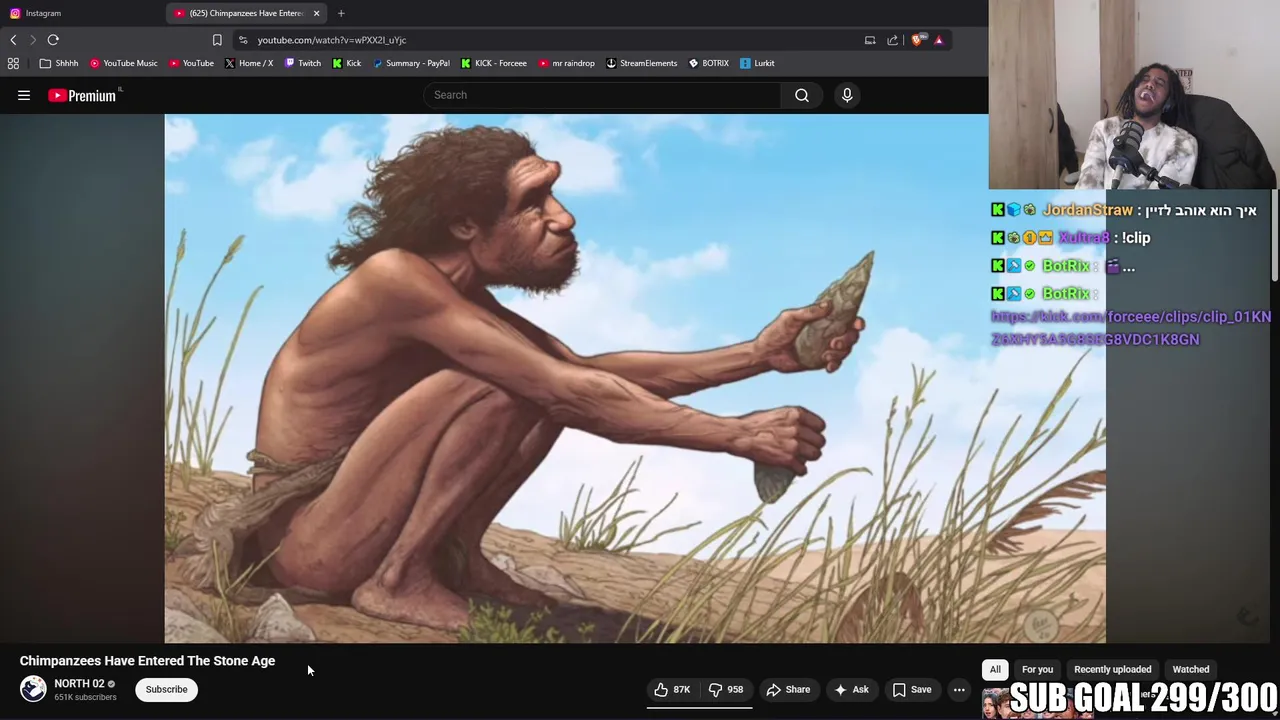The image size is (1280, 720).
Task: Share the Chimpanzees video
Action: tap(788, 689)
